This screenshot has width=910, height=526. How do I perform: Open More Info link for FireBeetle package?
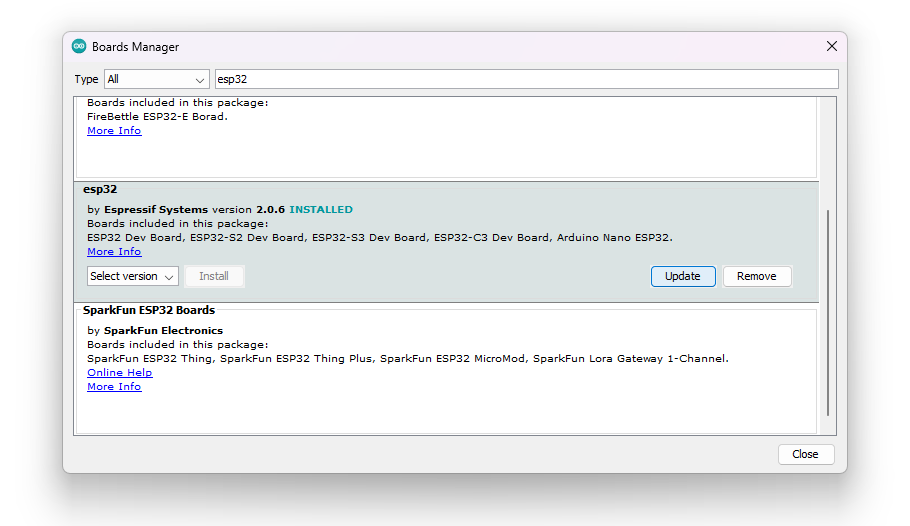tap(114, 131)
